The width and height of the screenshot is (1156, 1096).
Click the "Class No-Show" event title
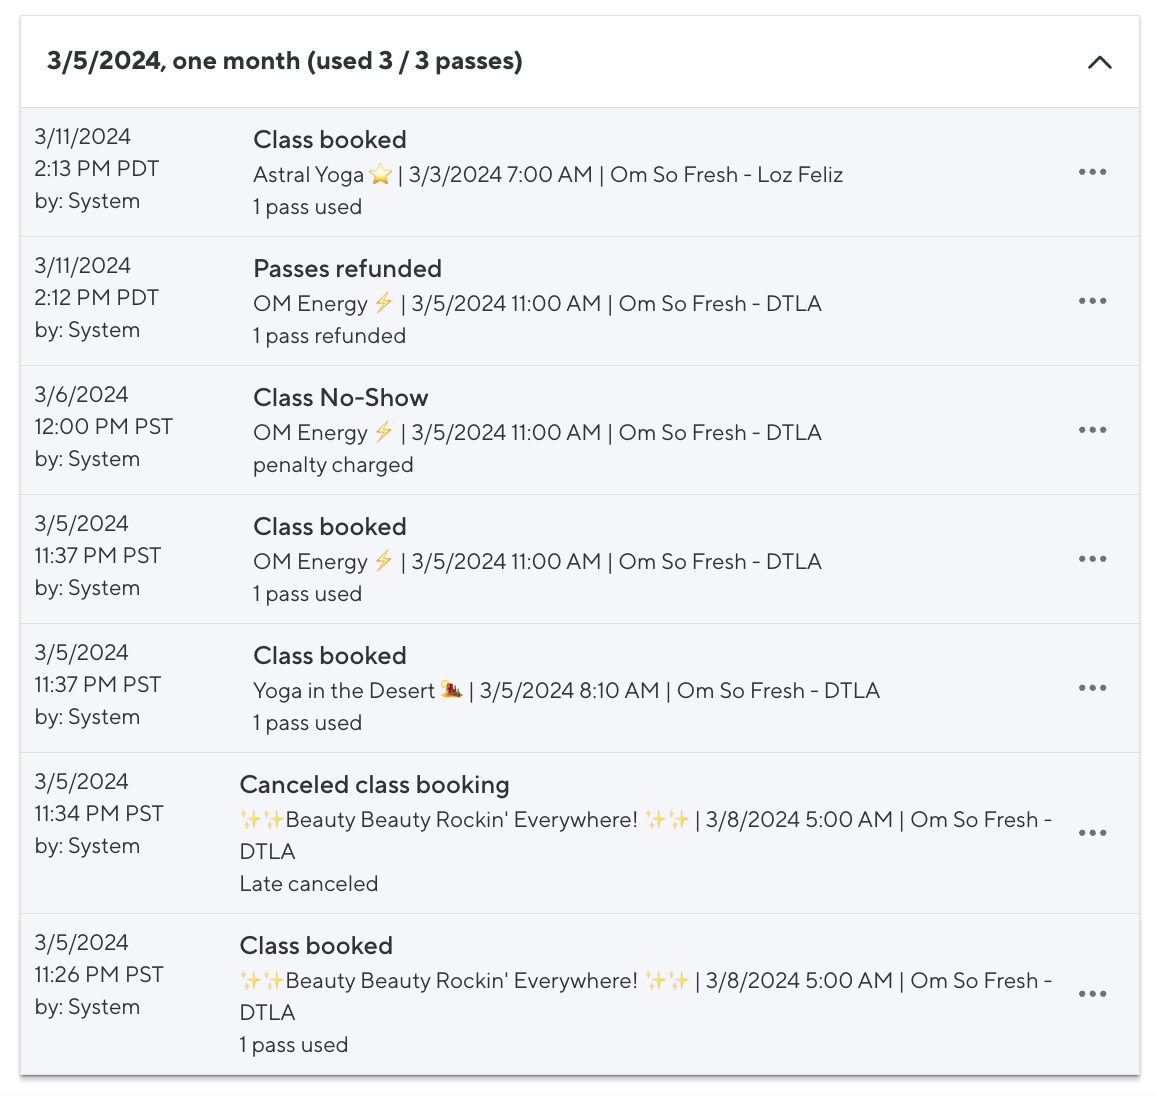click(x=340, y=398)
